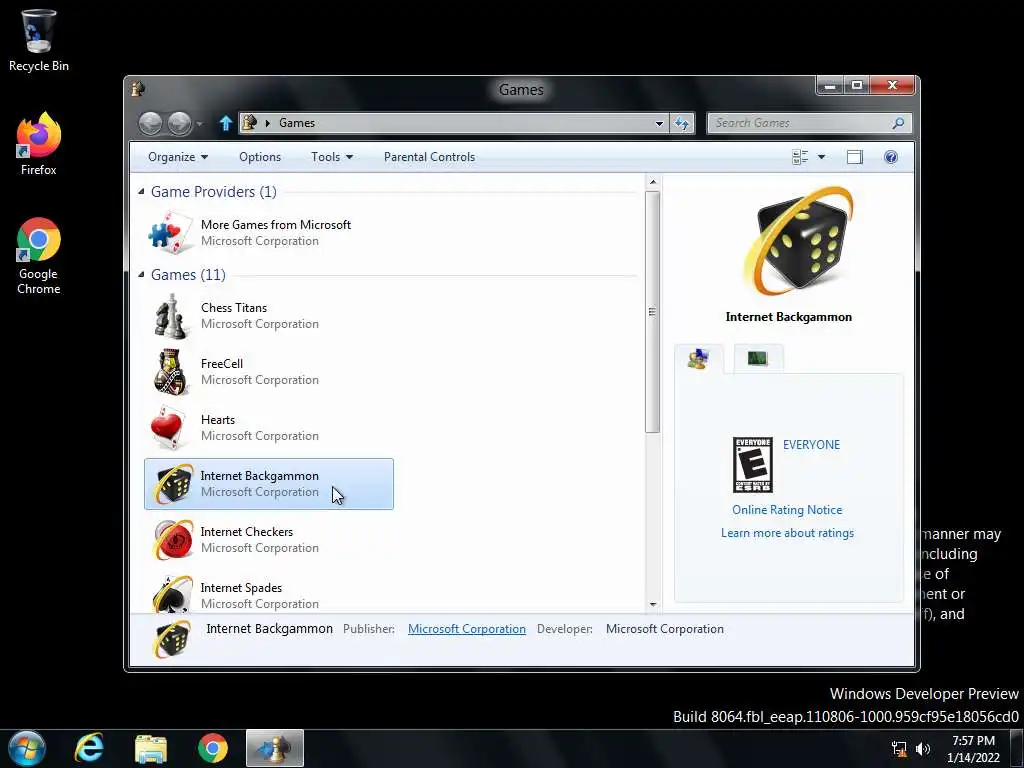Collapse the Game Providers group

141,191
